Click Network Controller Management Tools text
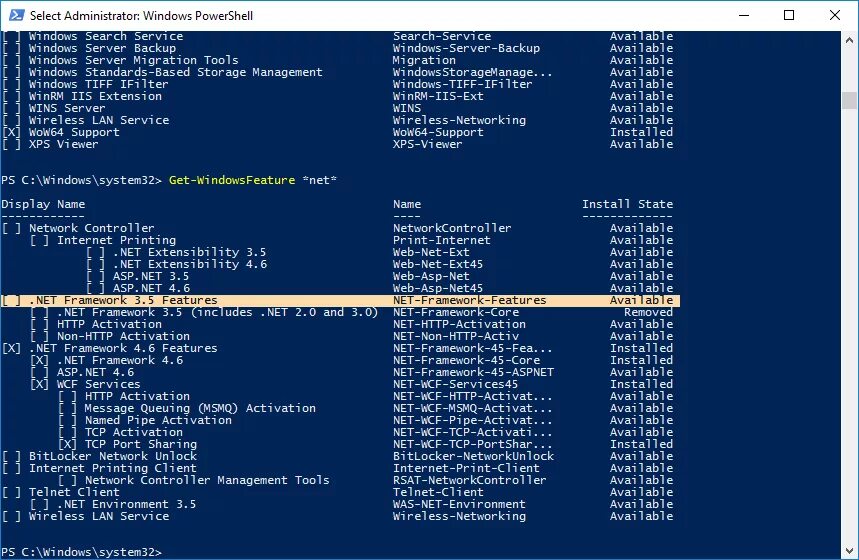This screenshot has width=859, height=560. (x=207, y=481)
